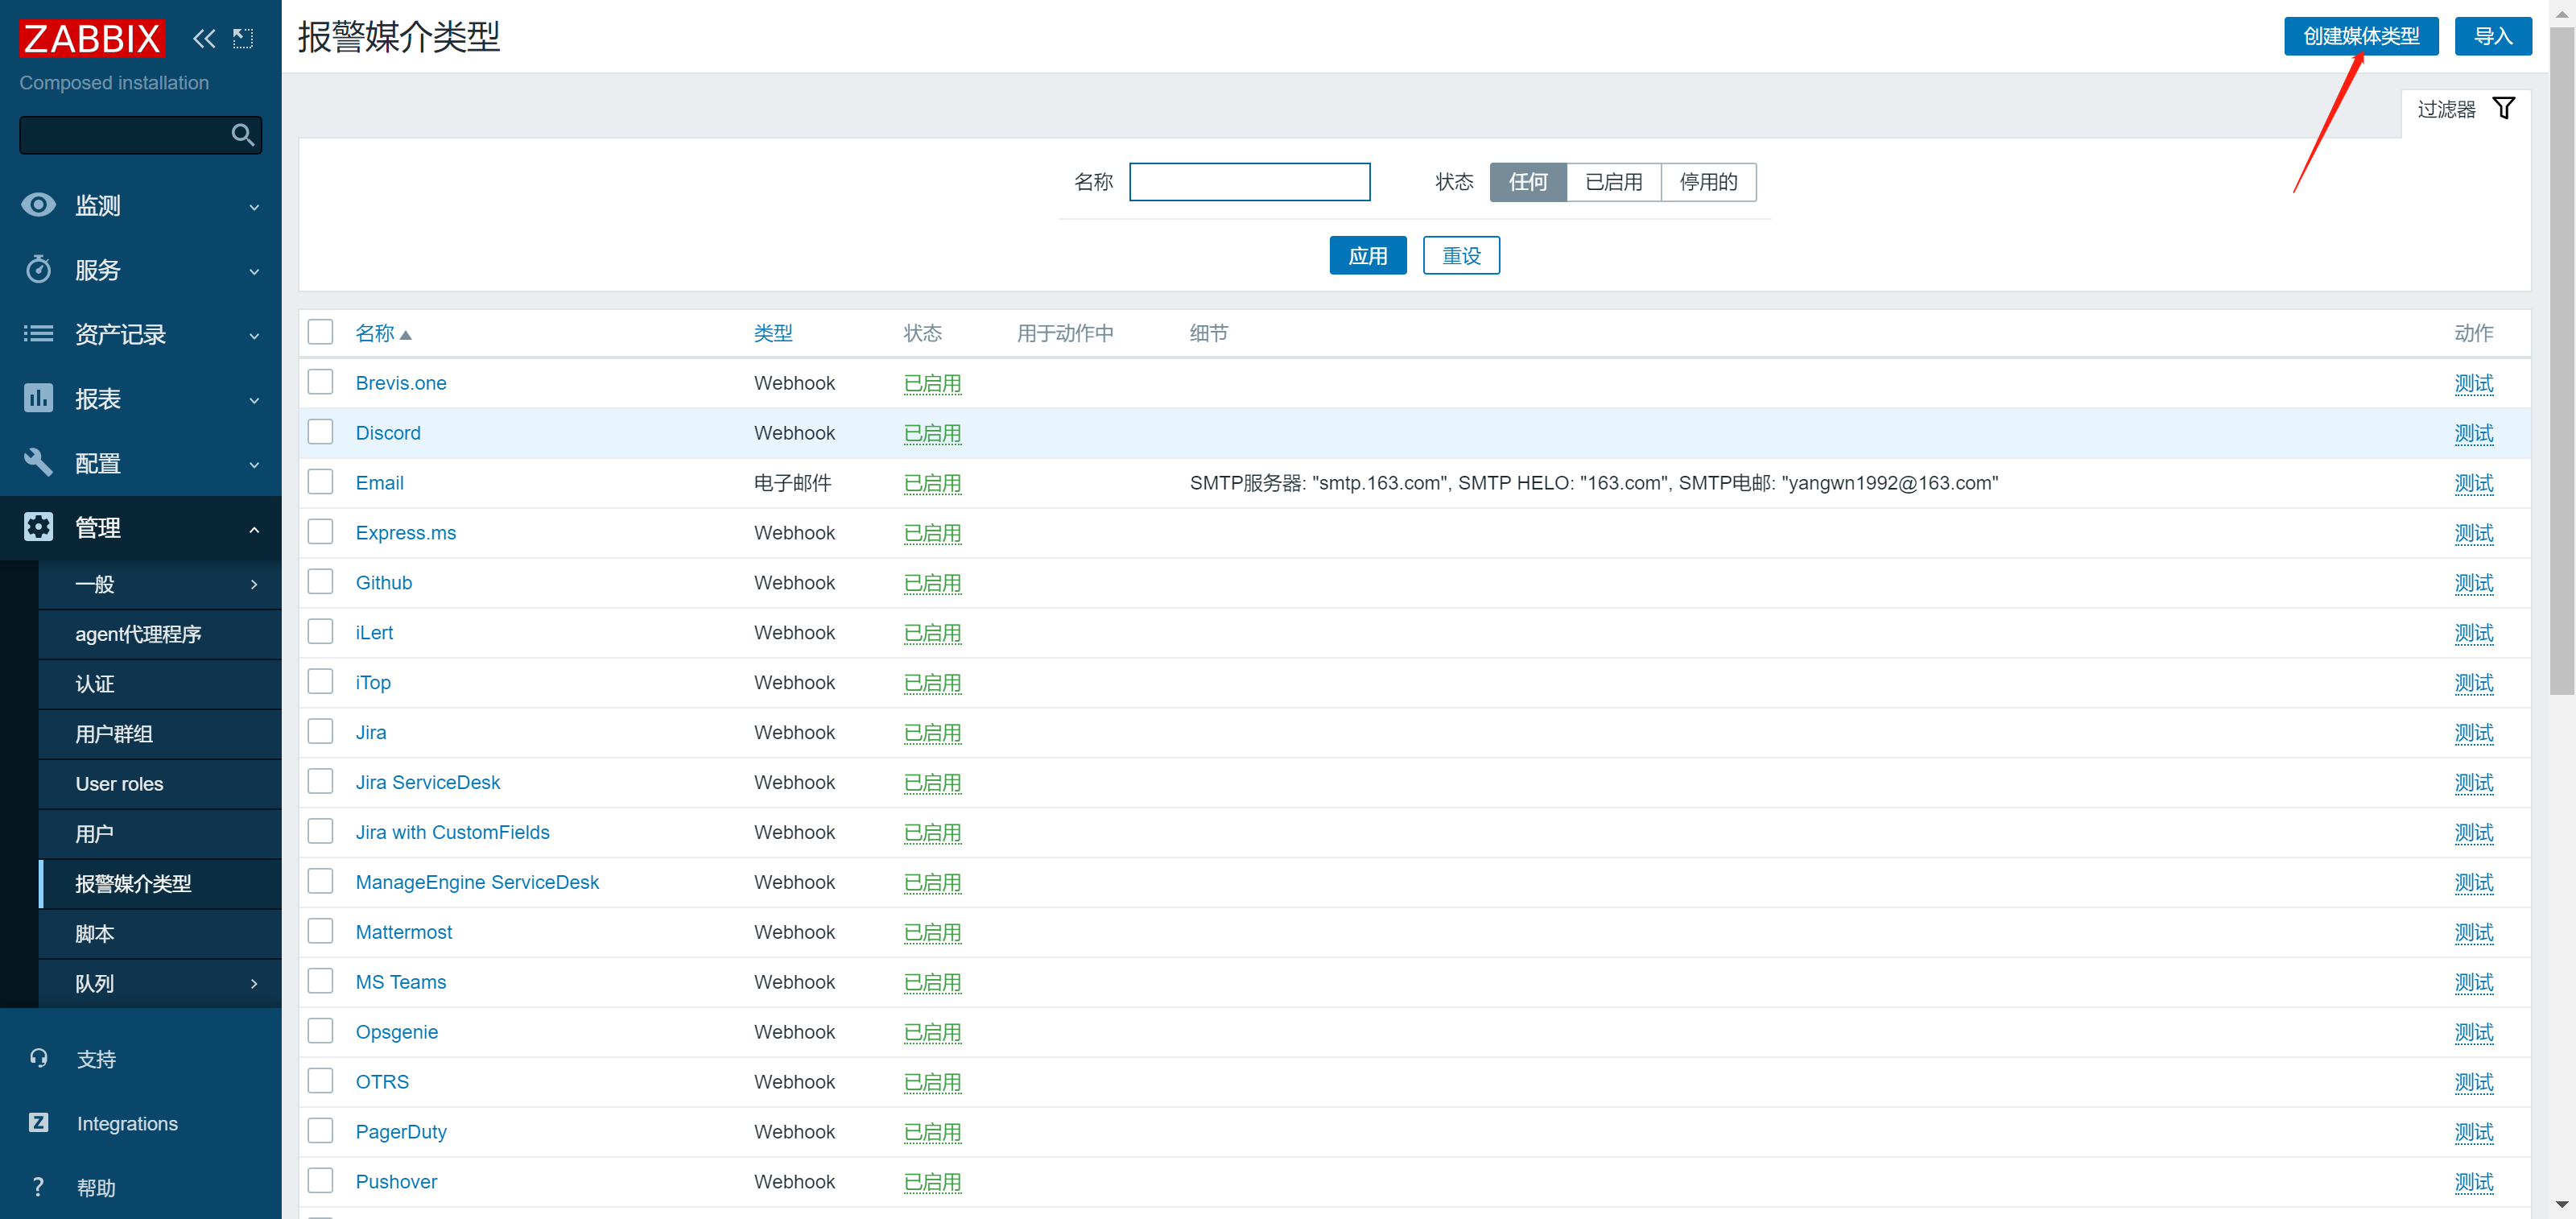
Task: Click the clock icon for Services (服务)
Action: pos(38,269)
